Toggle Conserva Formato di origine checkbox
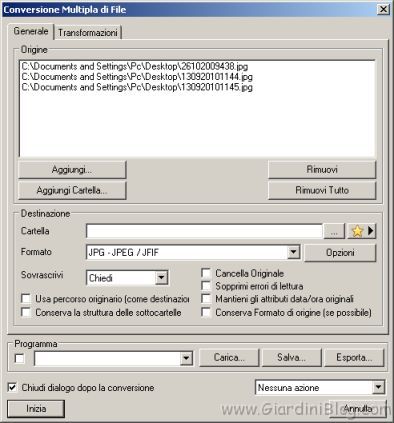The height and width of the screenshot is (423, 394). coord(206,313)
